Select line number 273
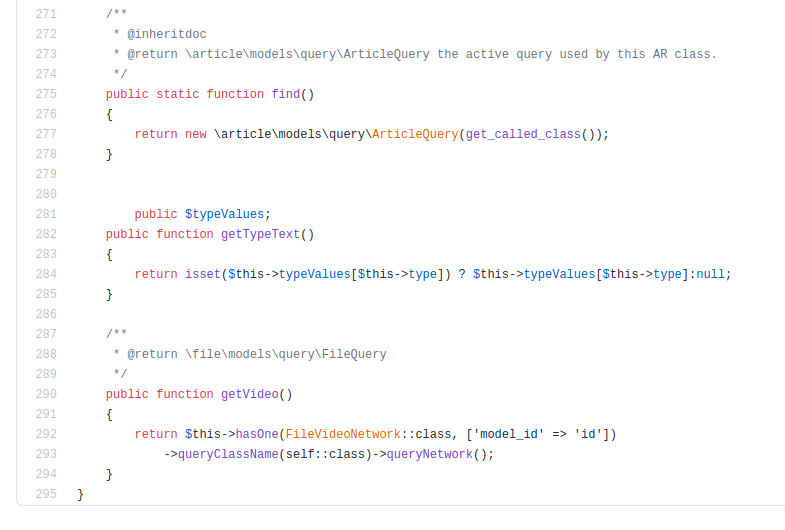 pos(46,54)
